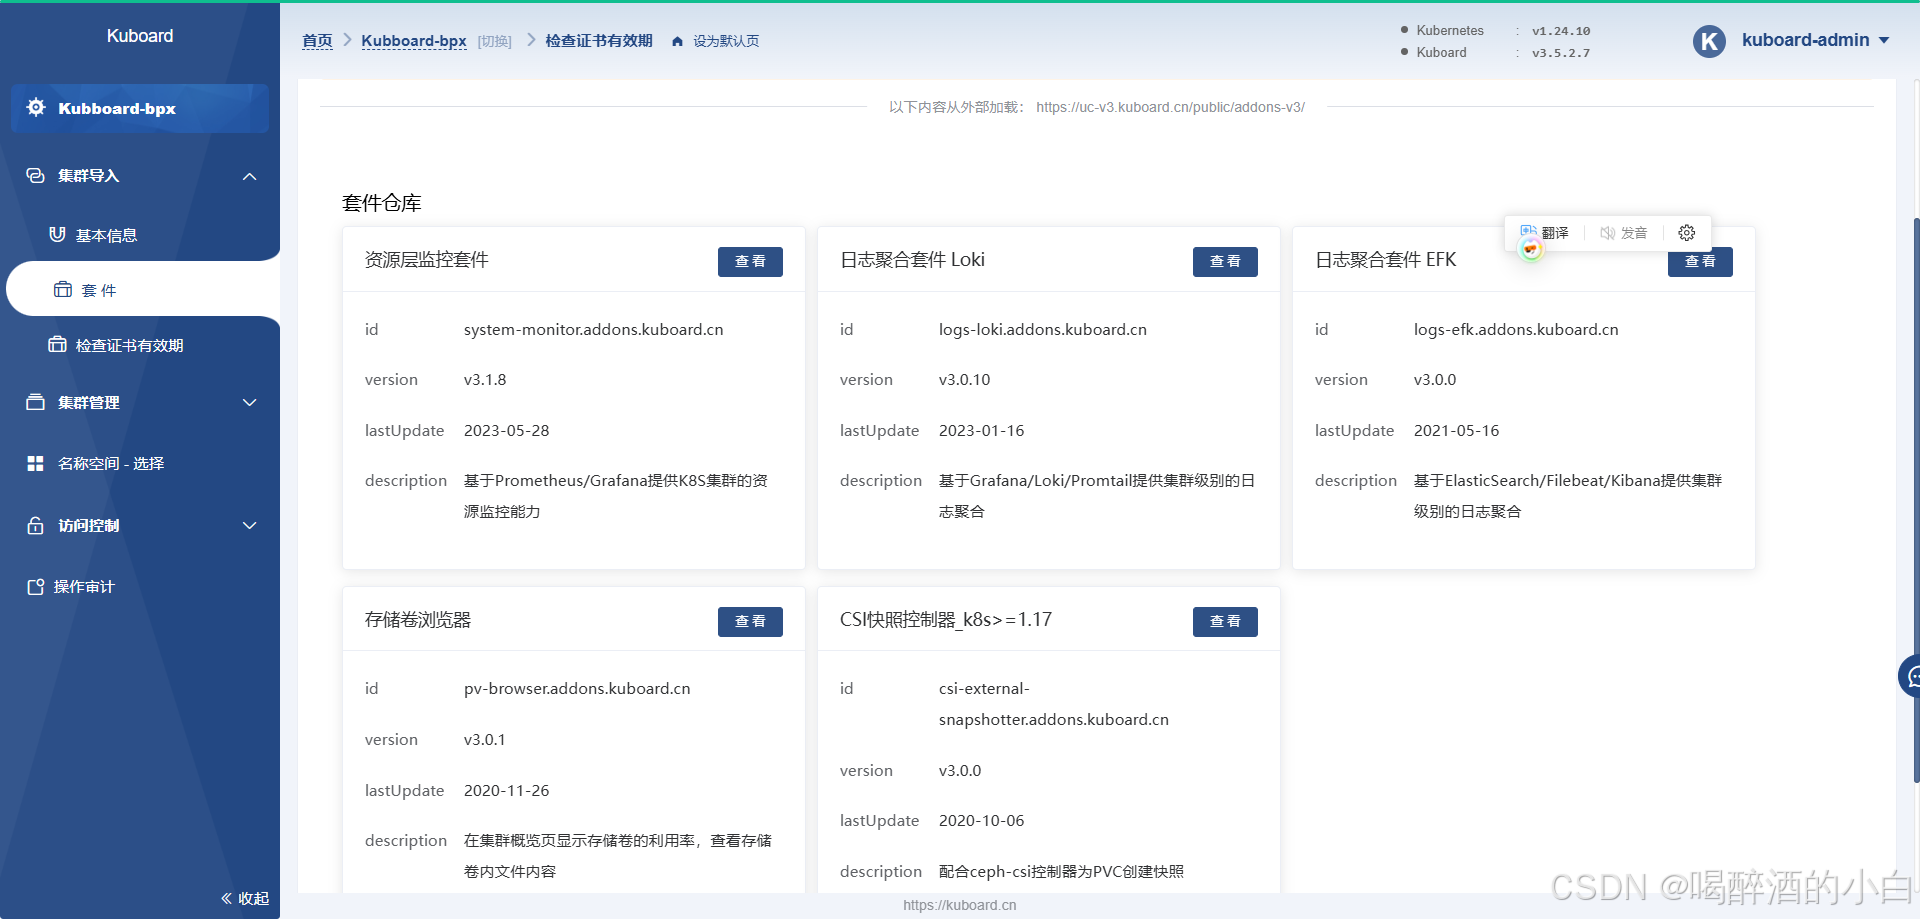Click the 首页 breadcrumb link

[317, 41]
